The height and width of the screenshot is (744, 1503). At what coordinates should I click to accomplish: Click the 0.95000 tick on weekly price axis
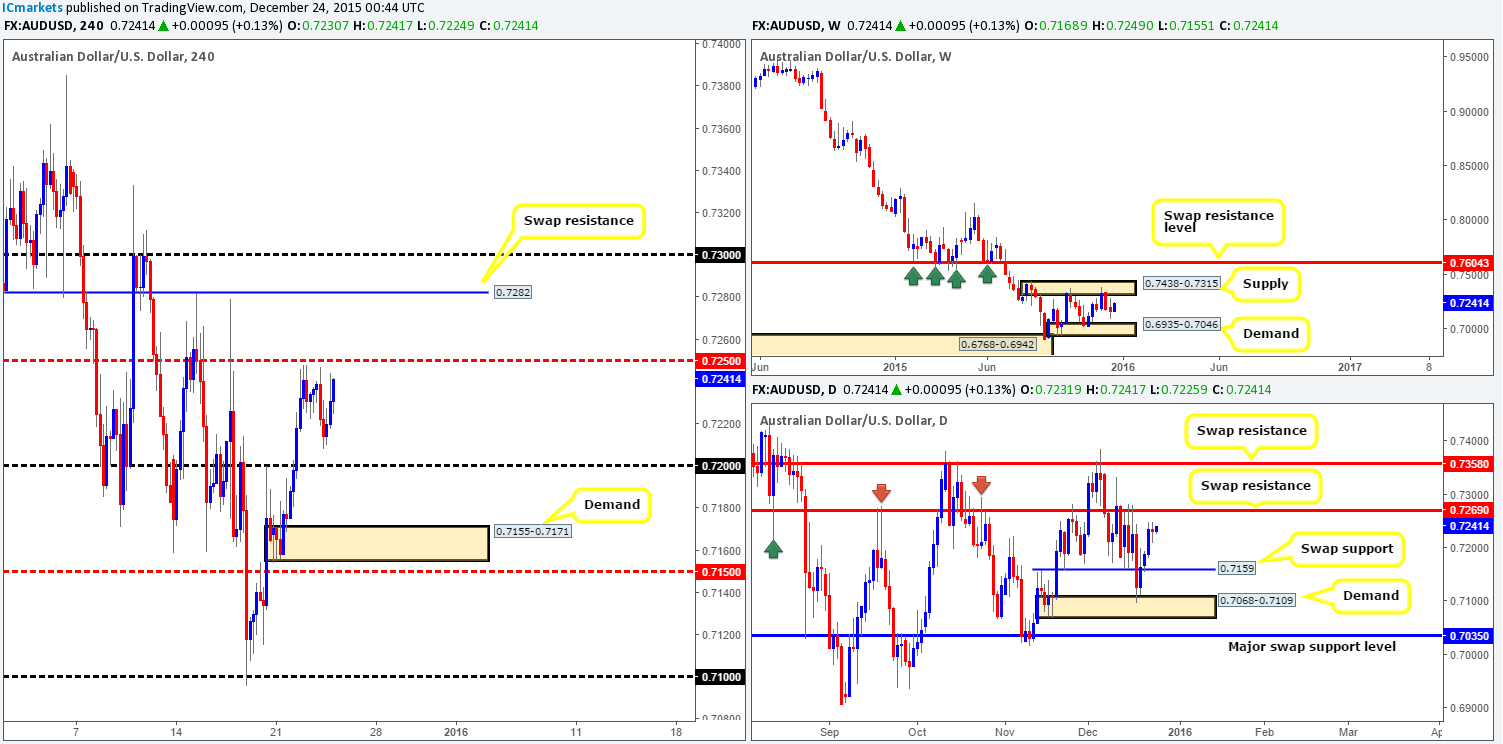(1468, 57)
